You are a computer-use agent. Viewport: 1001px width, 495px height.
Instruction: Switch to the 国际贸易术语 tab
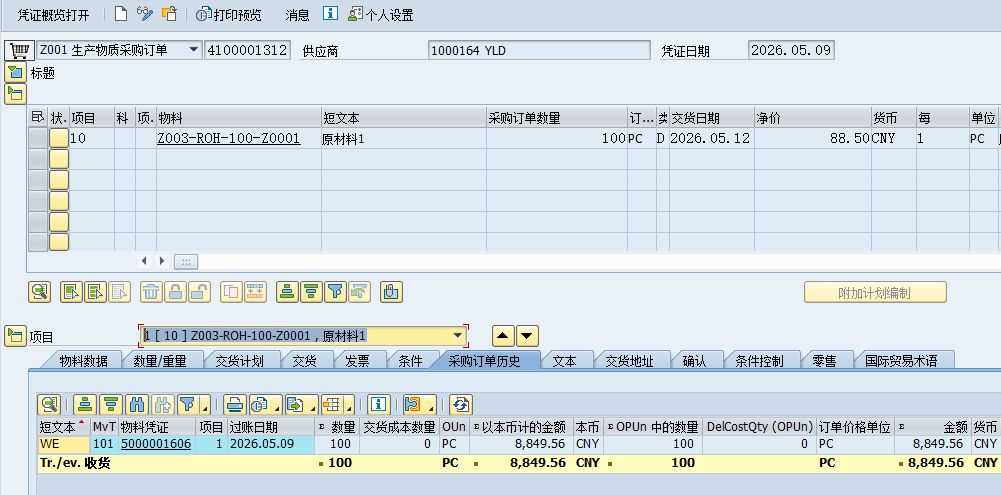click(x=901, y=361)
